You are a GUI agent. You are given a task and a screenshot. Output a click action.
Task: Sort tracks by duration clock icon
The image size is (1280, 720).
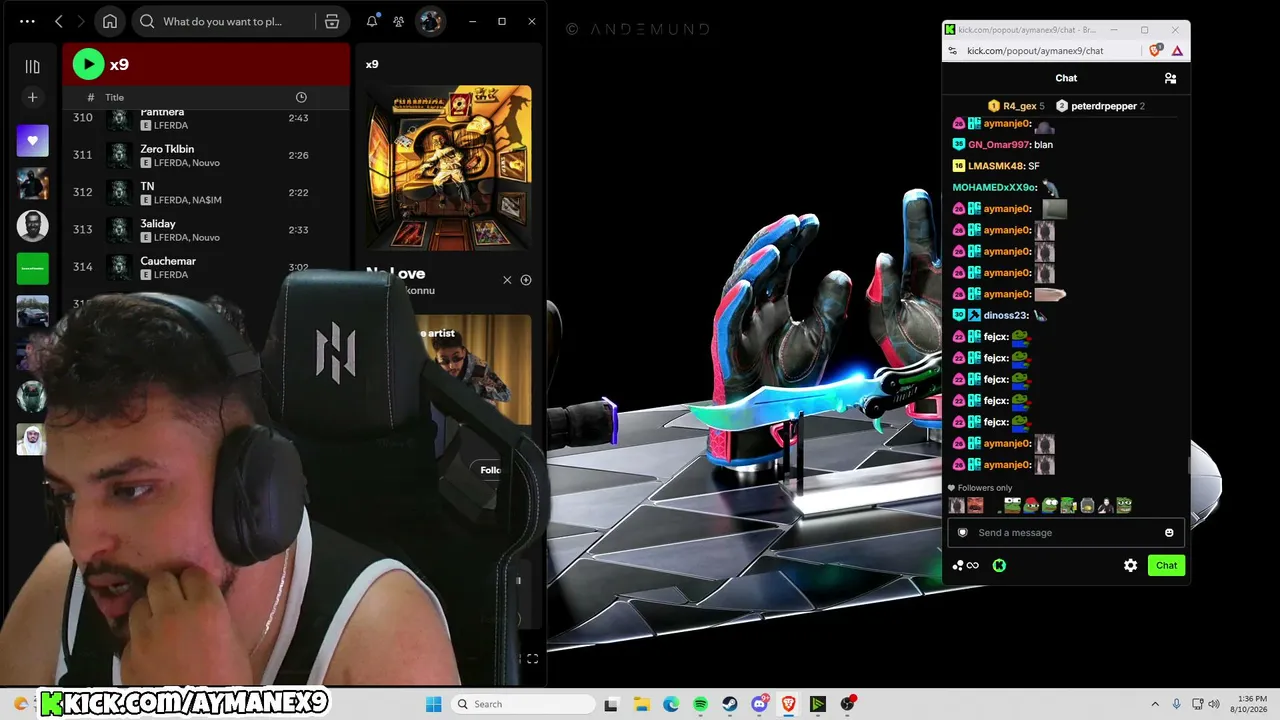(x=301, y=97)
